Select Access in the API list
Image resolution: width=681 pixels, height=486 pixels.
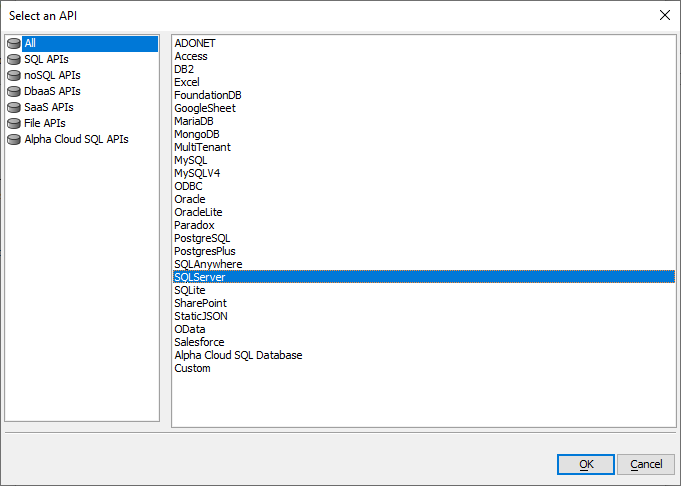[x=191, y=56]
